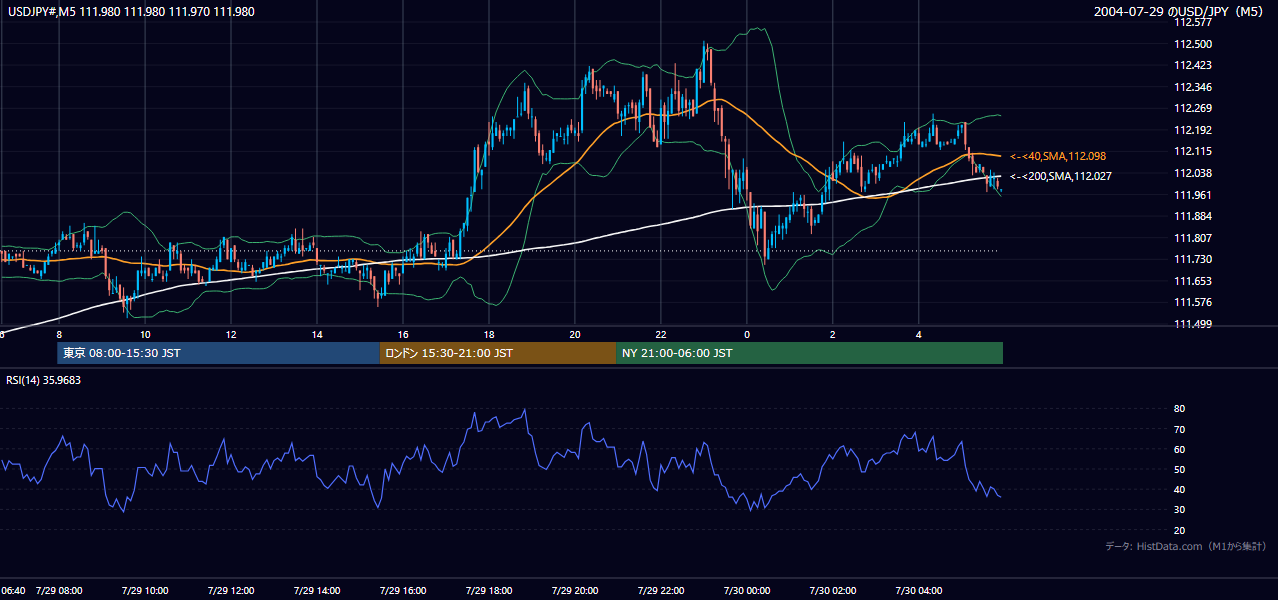
Task: Click the white 200 SMA 112.027 label
Action: click(1060, 176)
